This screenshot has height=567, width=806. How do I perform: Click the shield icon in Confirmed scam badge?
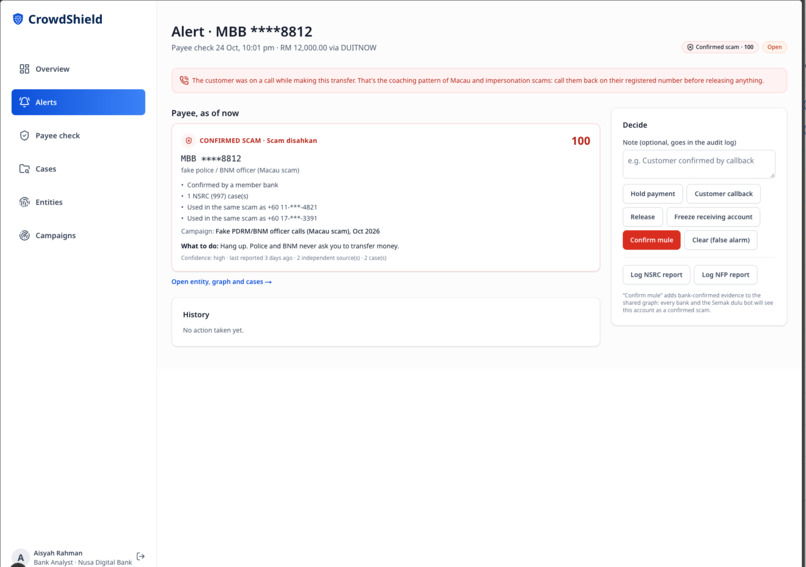tap(690, 47)
